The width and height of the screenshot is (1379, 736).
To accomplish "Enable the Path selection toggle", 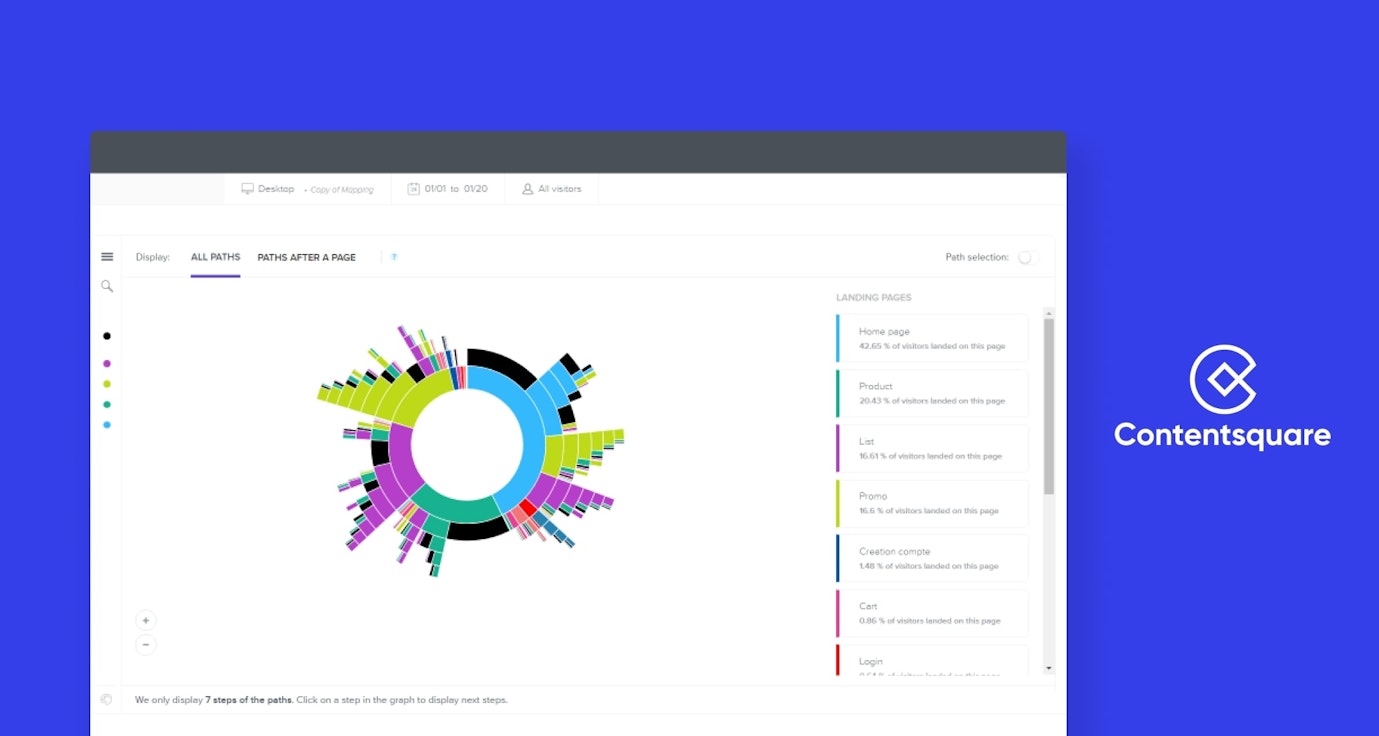I will point(1025,257).
